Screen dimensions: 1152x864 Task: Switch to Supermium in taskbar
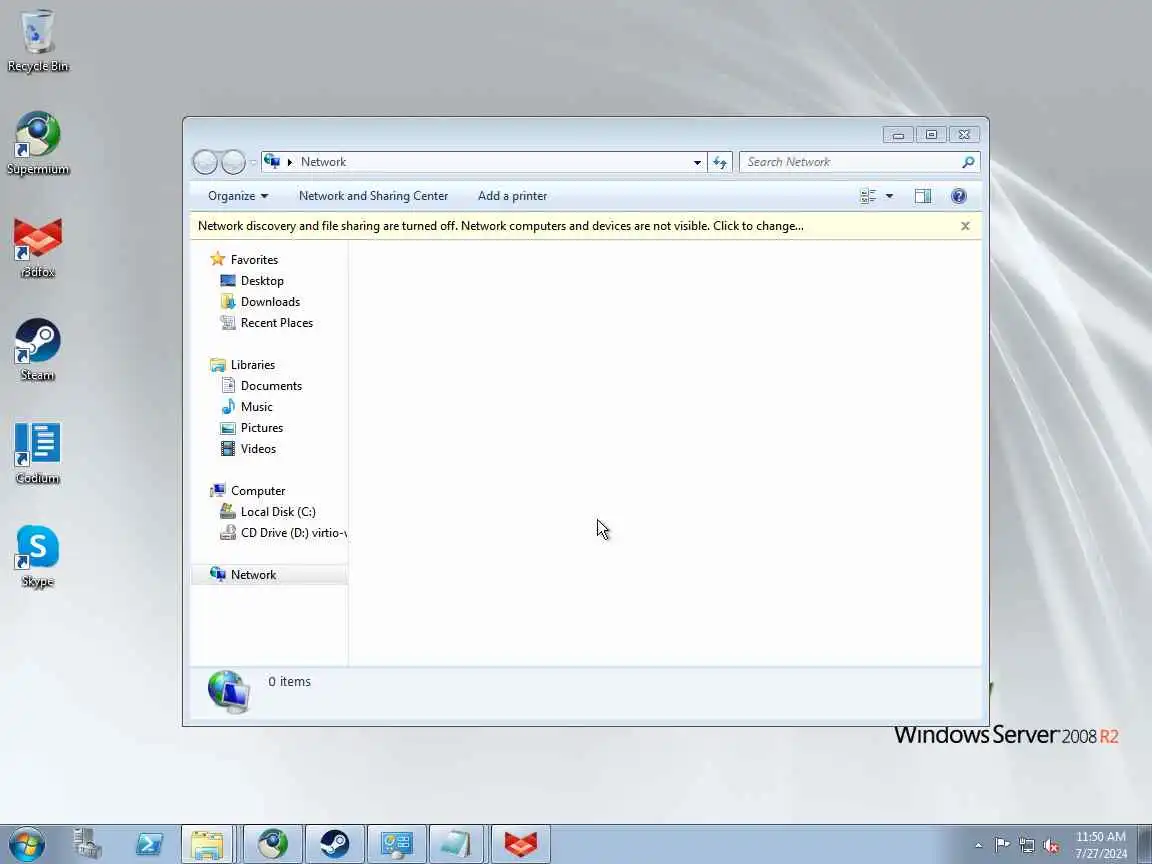tap(273, 844)
